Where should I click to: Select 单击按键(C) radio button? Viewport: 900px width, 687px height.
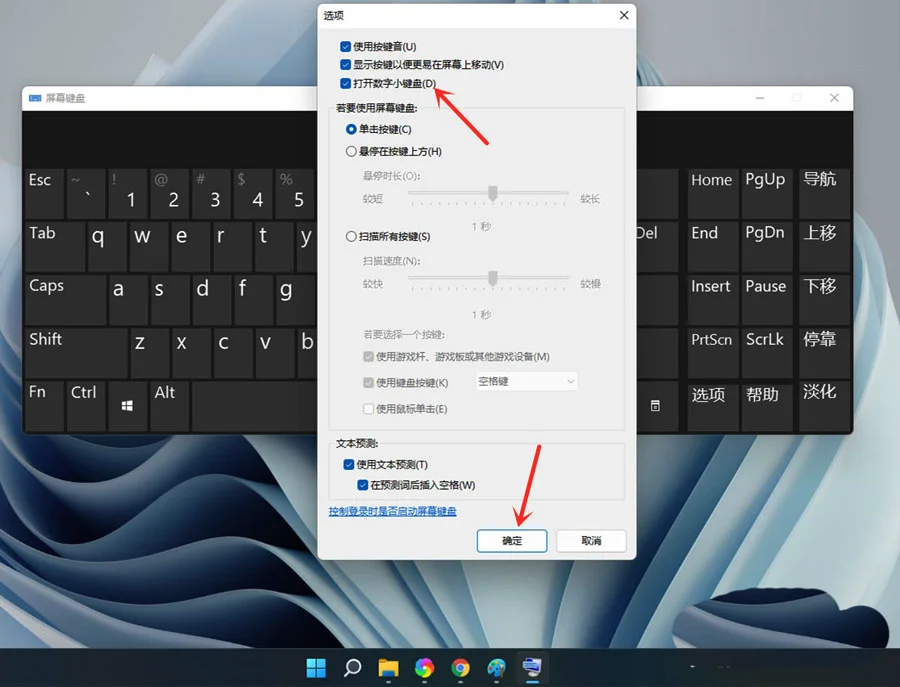351,129
